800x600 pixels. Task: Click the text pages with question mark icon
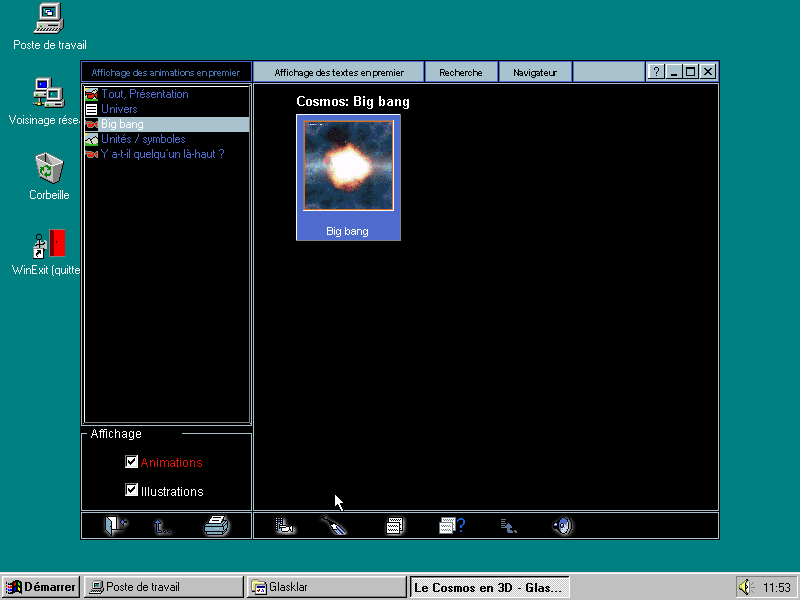452,526
